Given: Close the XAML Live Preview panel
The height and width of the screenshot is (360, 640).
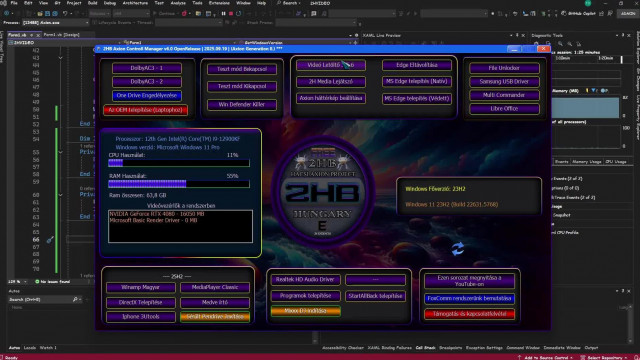Looking at the screenshot, I should [523, 36].
